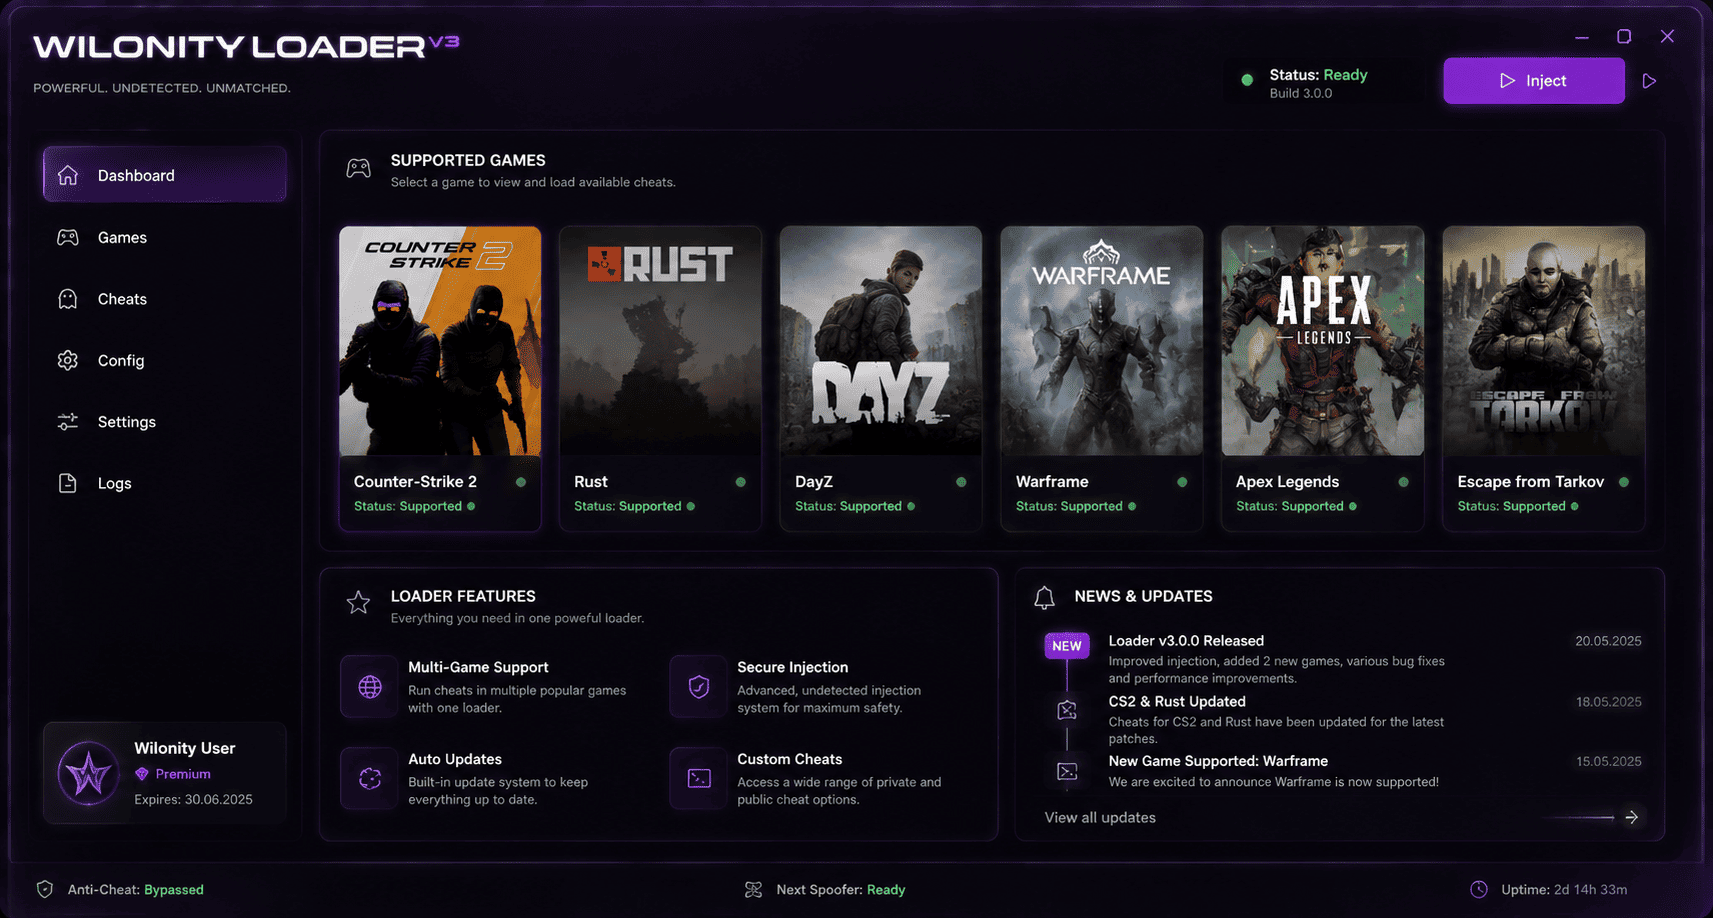Open the Dashboard home icon
Image resolution: width=1713 pixels, height=918 pixels.
tap(68, 175)
